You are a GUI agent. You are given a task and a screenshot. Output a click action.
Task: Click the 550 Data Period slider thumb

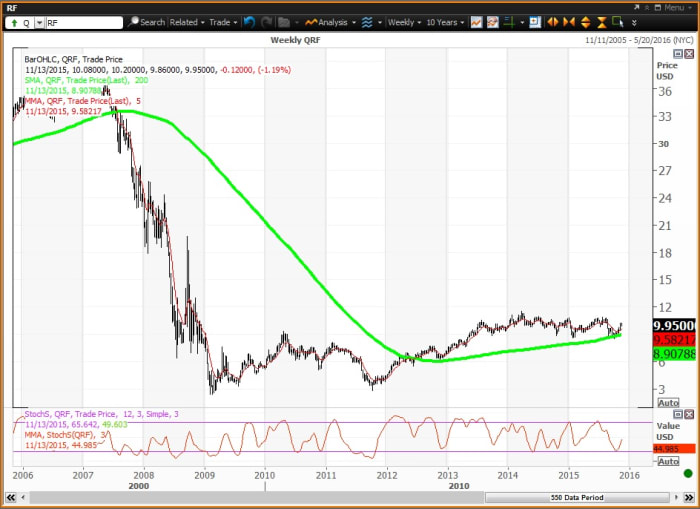click(577, 497)
